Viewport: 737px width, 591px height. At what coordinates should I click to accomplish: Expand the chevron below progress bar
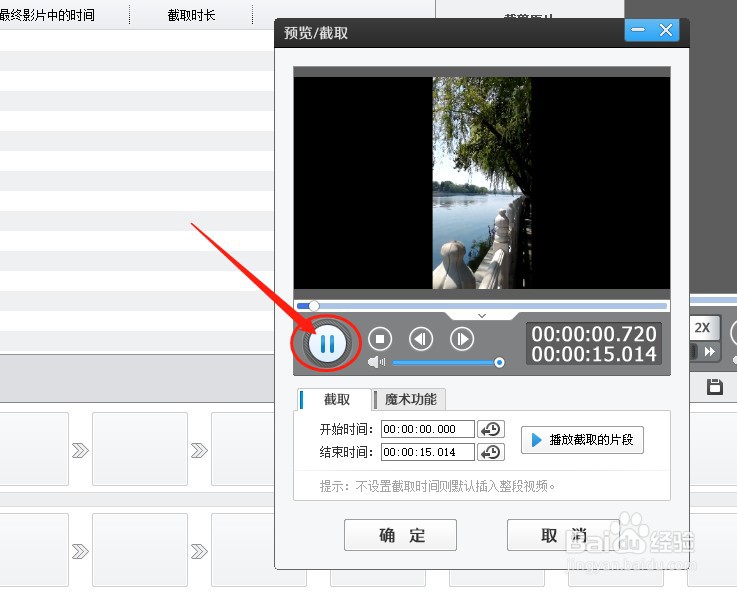pos(482,316)
